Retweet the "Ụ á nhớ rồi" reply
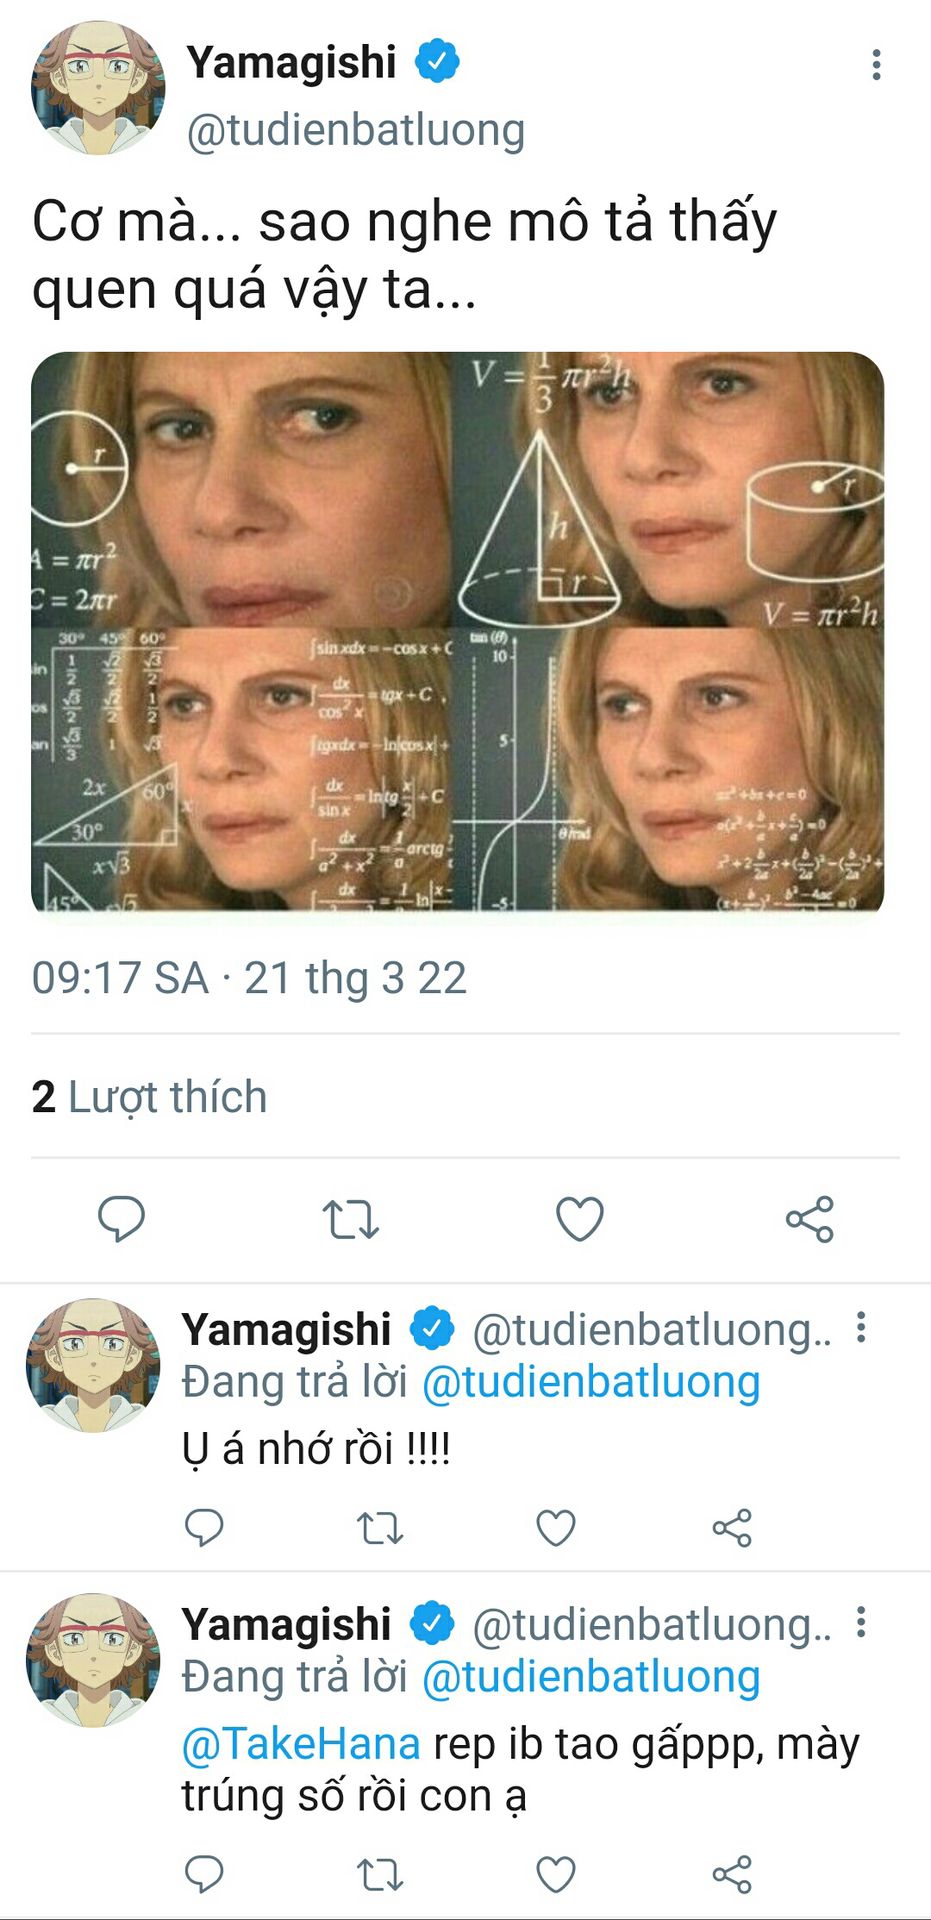 pyautogui.click(x=380, y=1528)
